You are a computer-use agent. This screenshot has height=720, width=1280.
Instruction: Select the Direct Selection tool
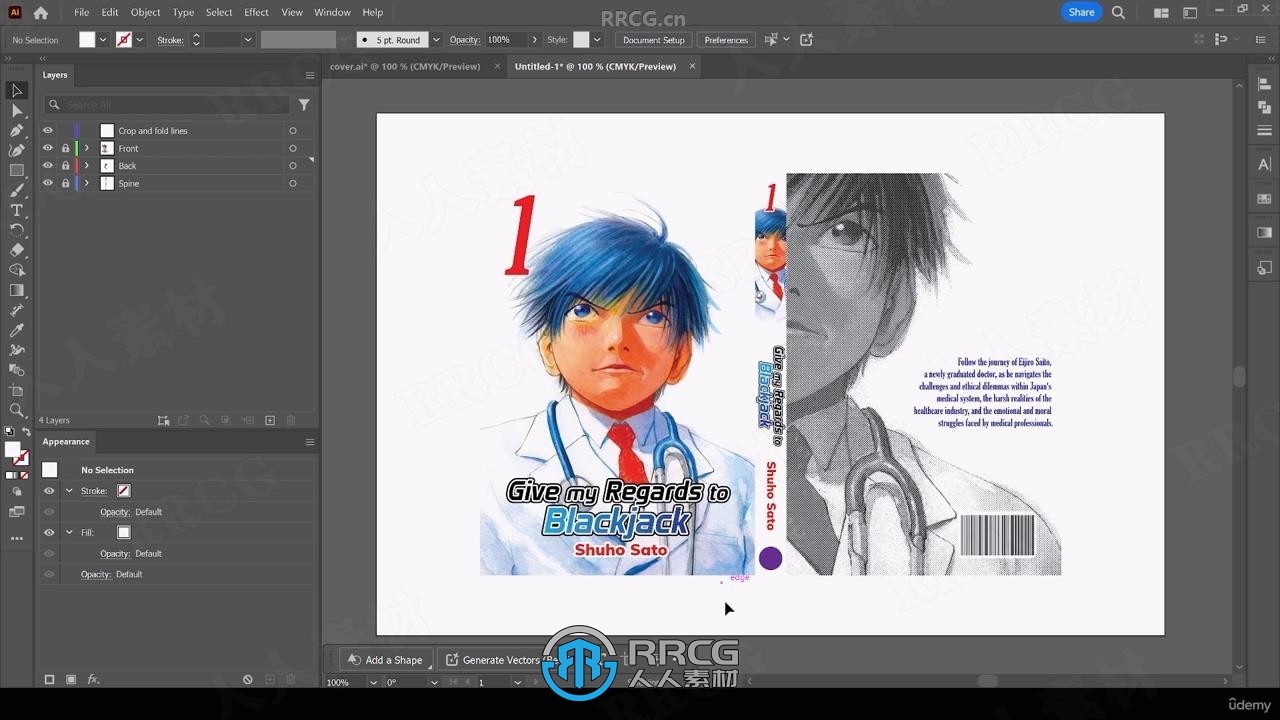coord(17,111)
